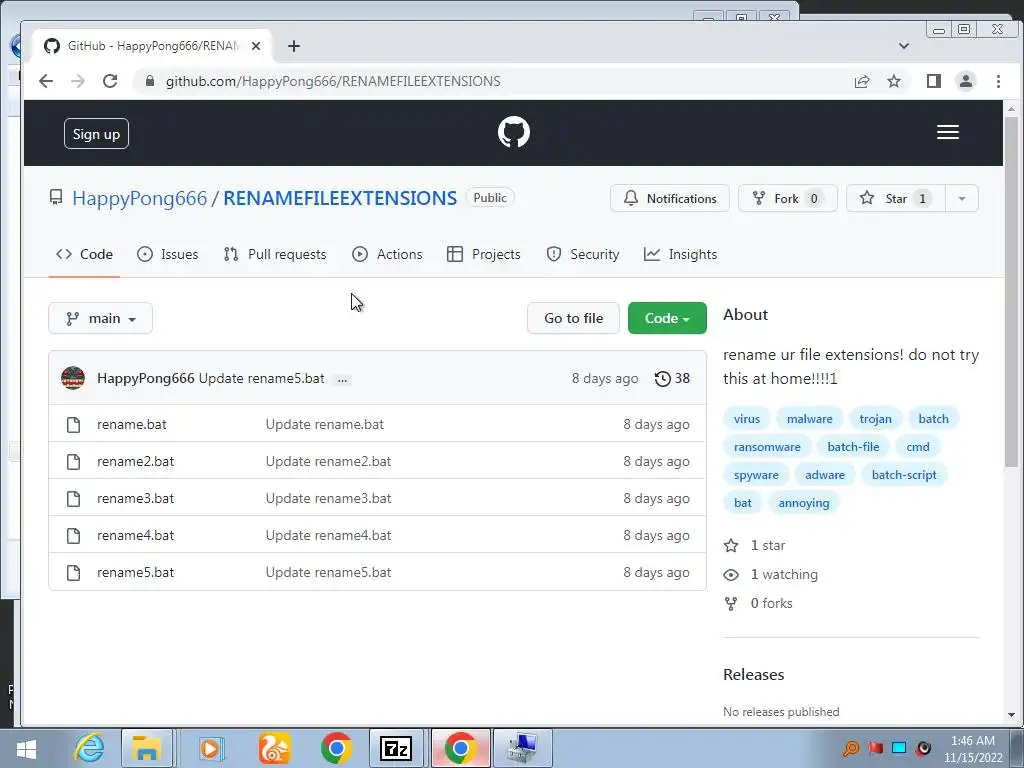
Task: Open the Actions tab
Action: pos(387,254)
